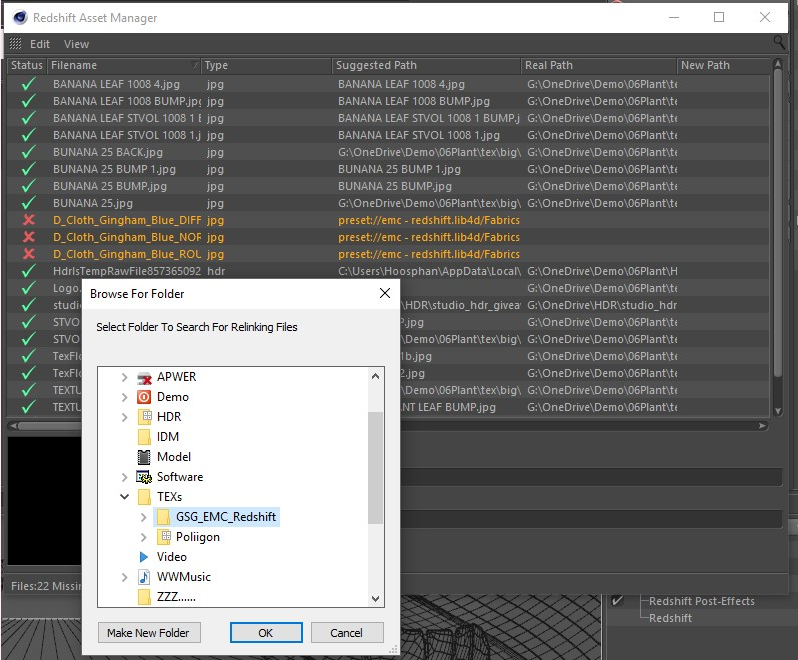Click the Poliigon folder icon

point(163,537)
